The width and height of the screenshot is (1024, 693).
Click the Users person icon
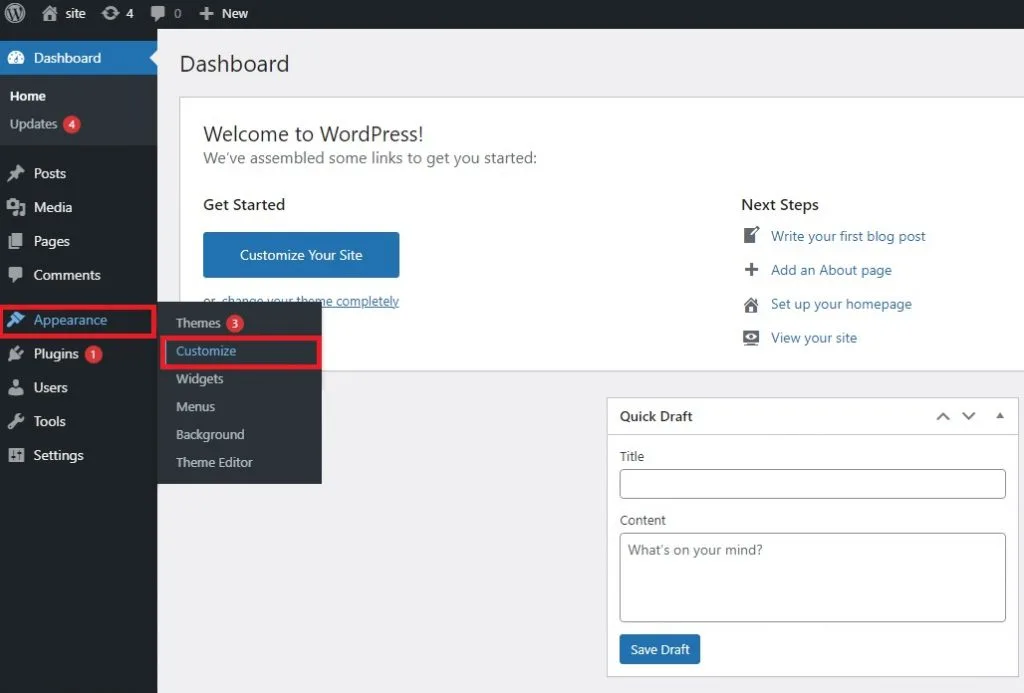coord(16,387)
